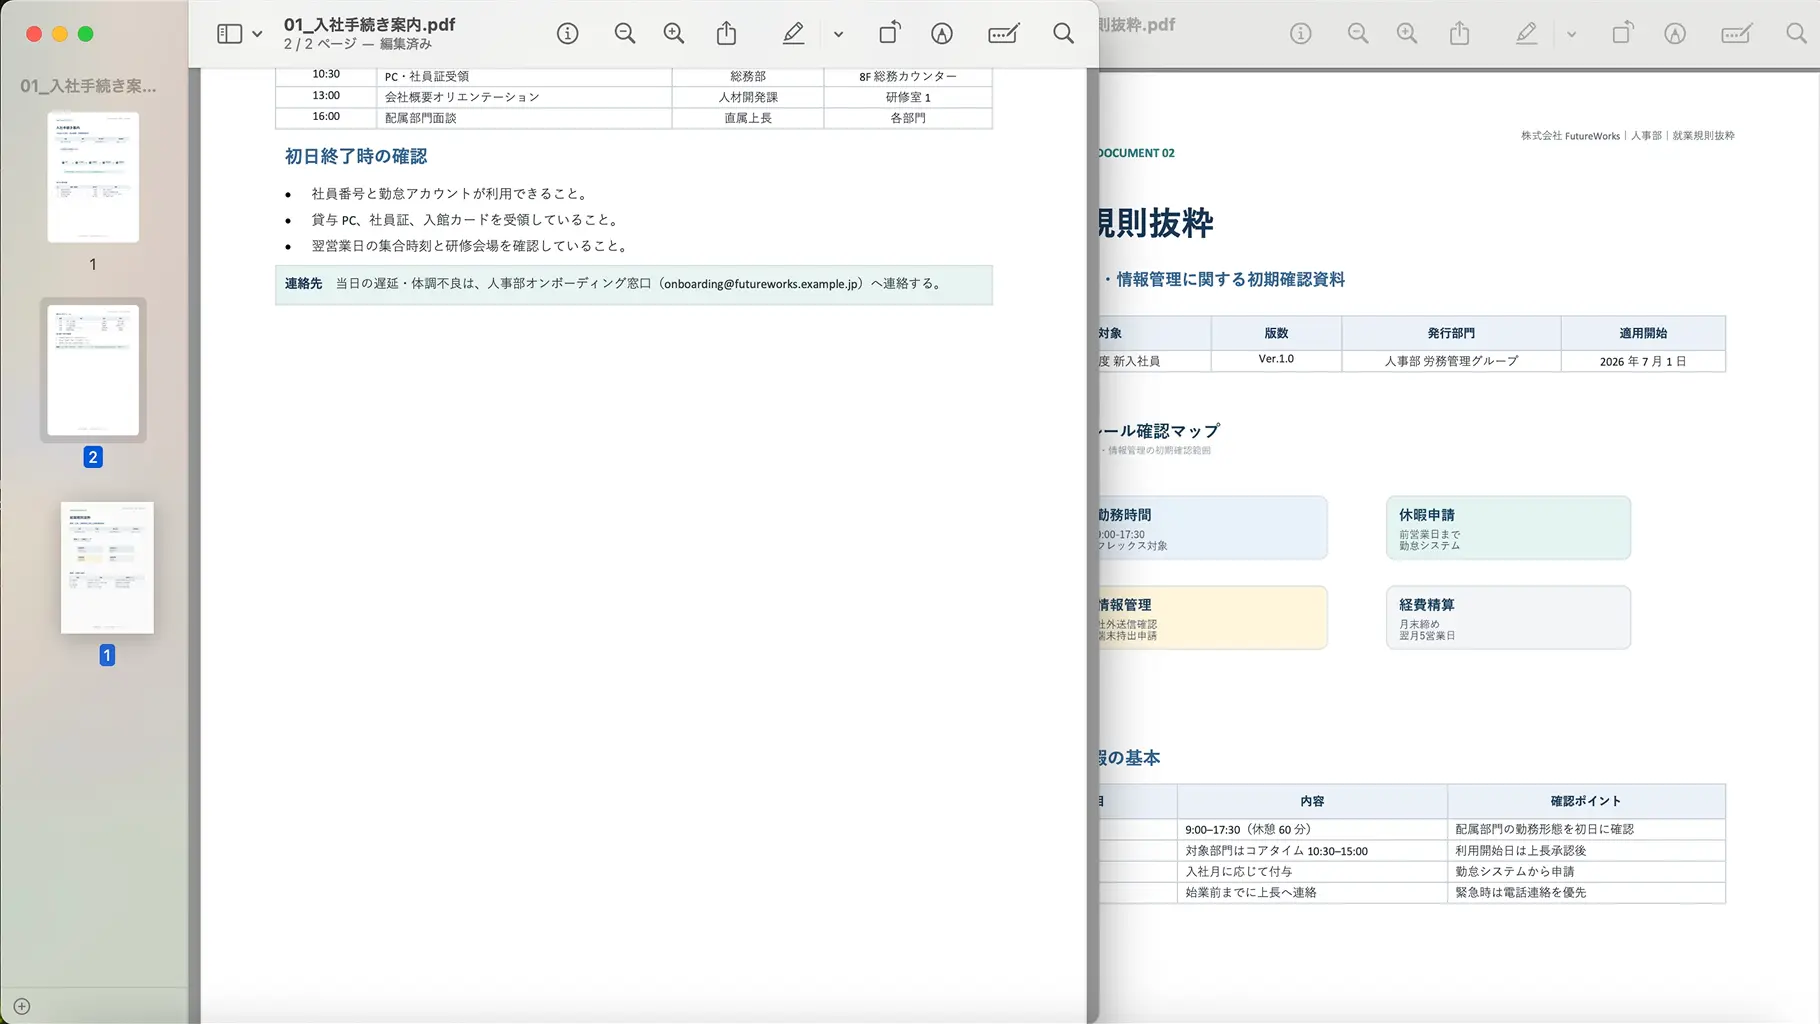Click 情報管理 yellow card in background document
1820x1024 pixels.
1213,618
